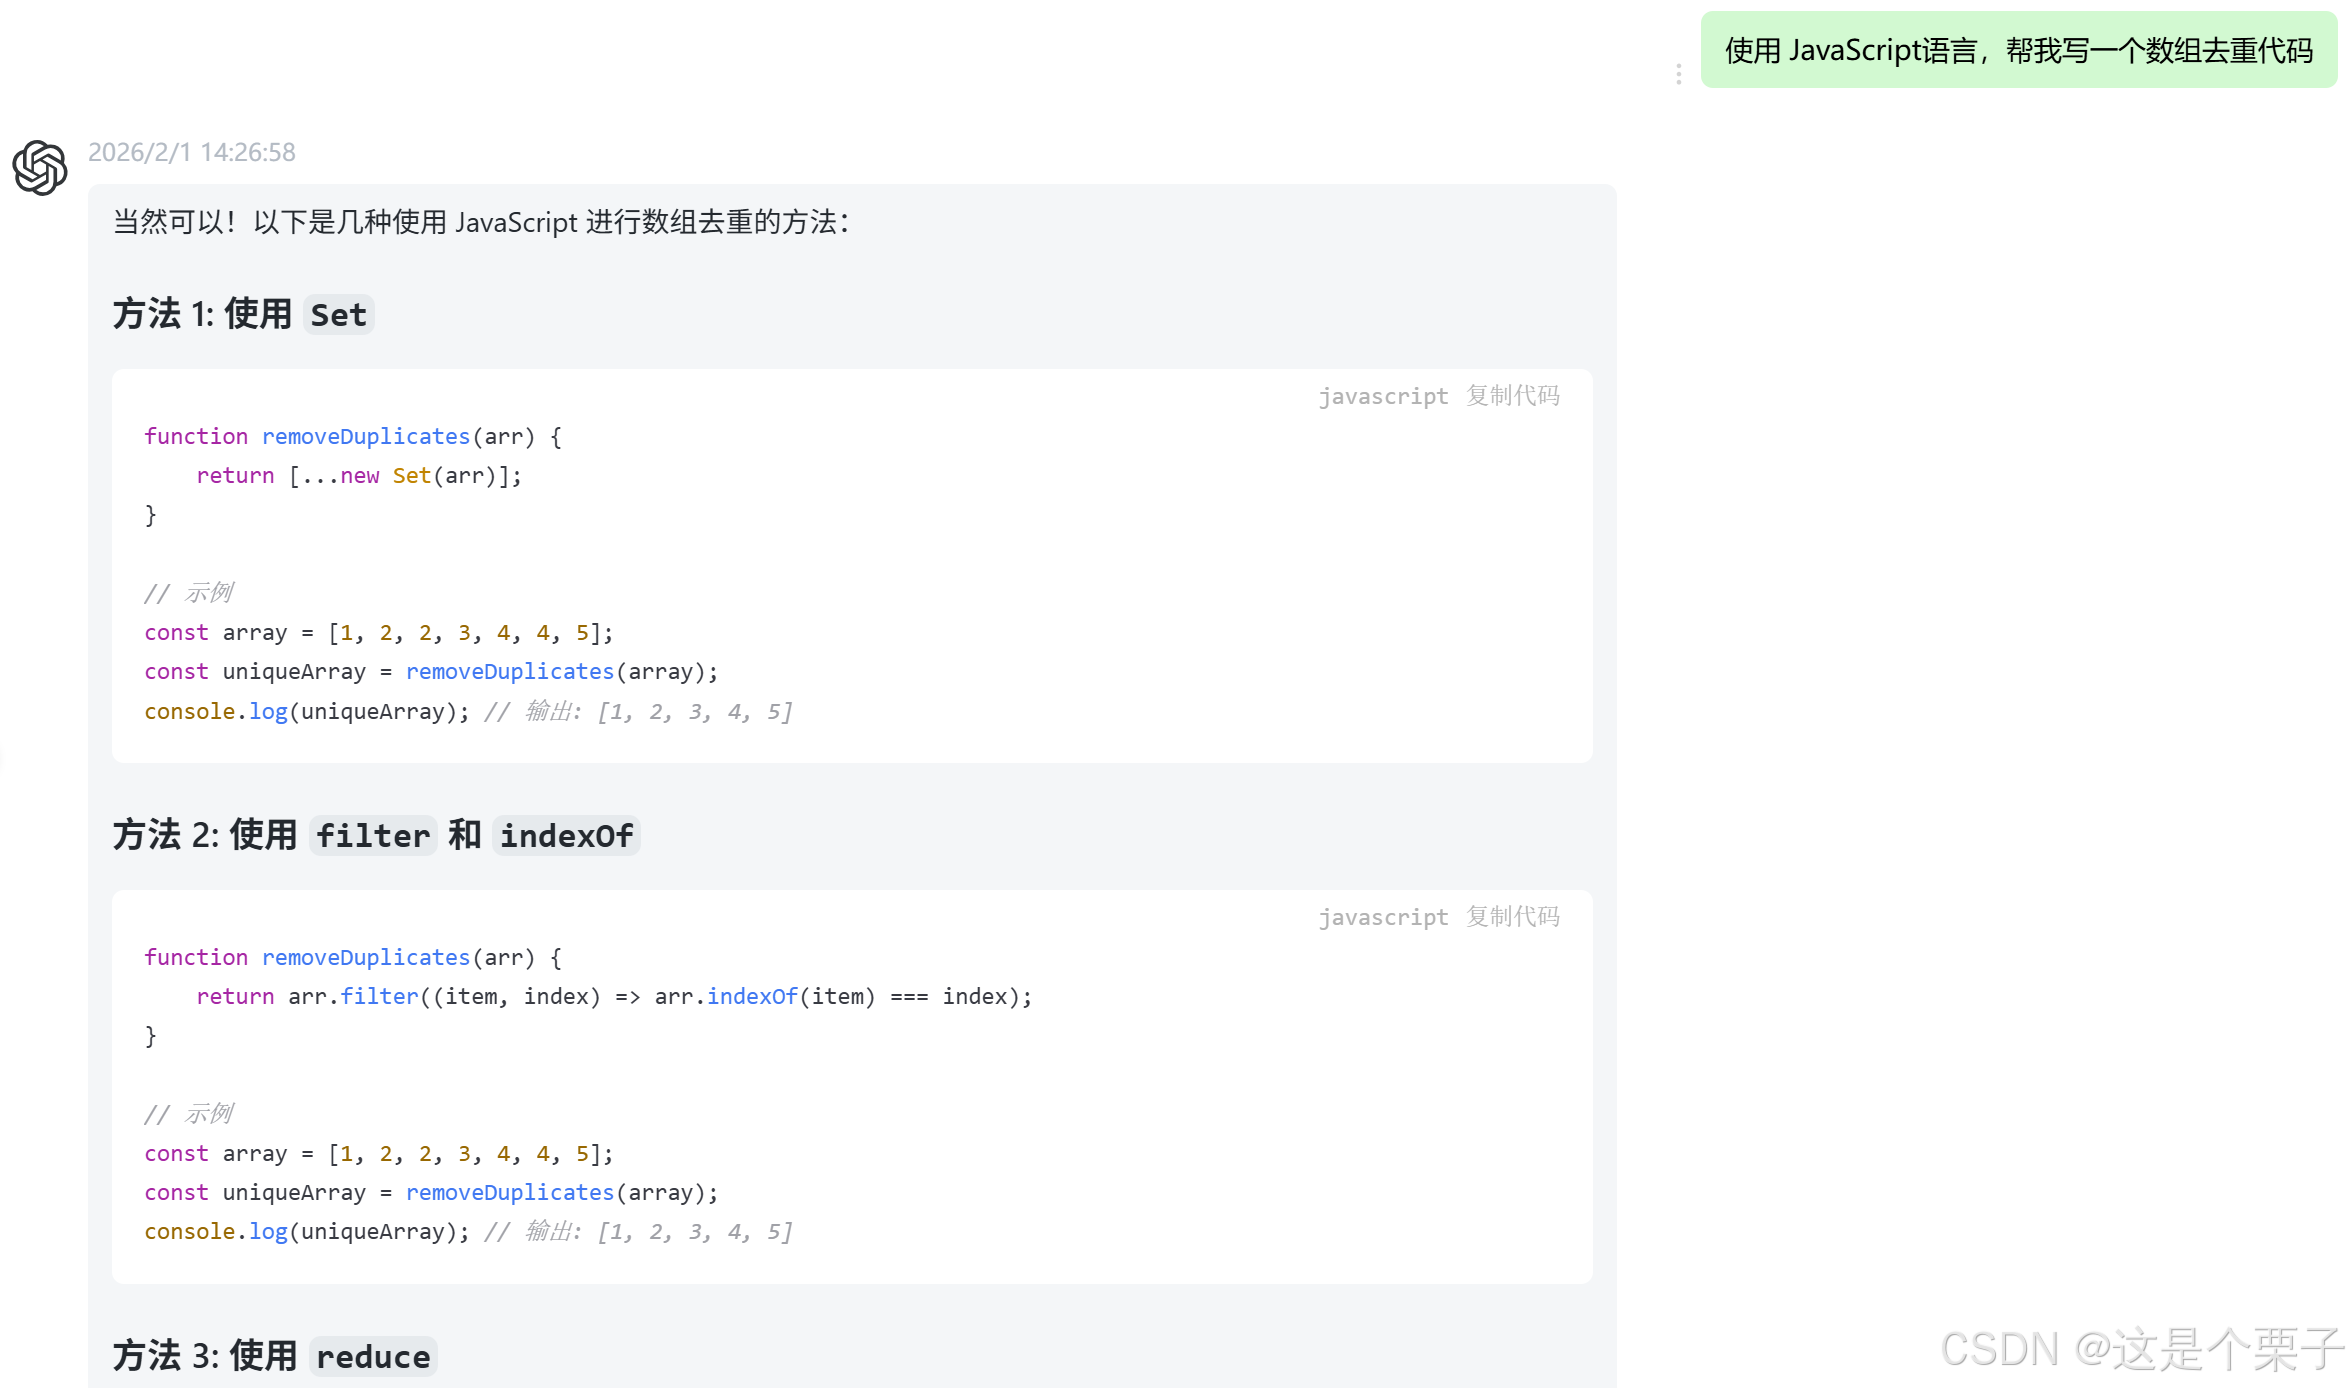Click the javascript label on the first code block
Screen dimensions: 2350x1388
point(1382,397)
